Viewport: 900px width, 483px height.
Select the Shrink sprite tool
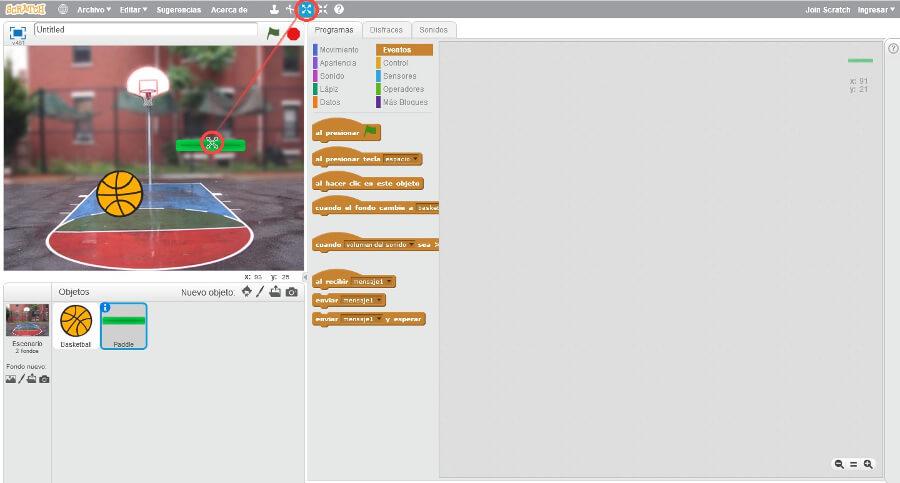(323, 9)
